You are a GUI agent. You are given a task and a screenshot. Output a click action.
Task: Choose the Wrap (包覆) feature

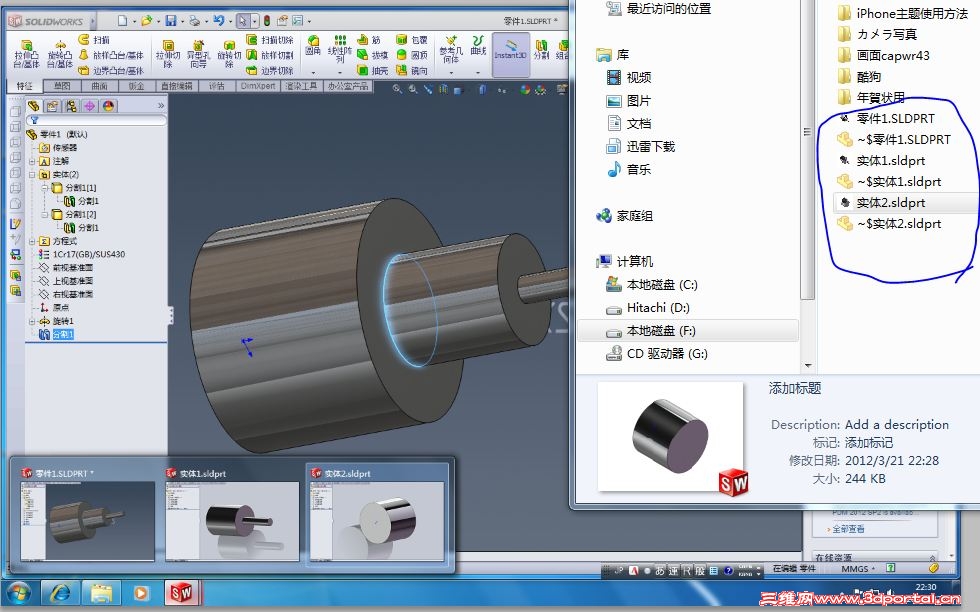tap(412, 40)
